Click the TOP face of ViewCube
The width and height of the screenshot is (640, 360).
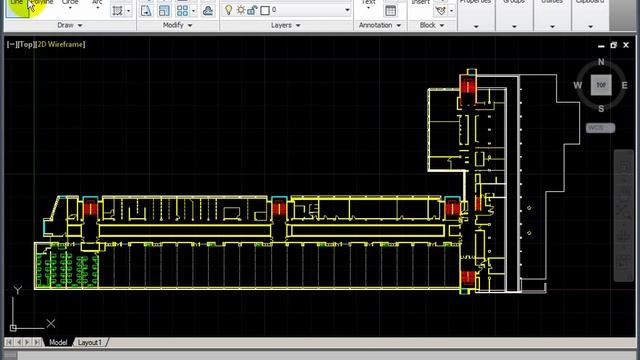(601, 85)
